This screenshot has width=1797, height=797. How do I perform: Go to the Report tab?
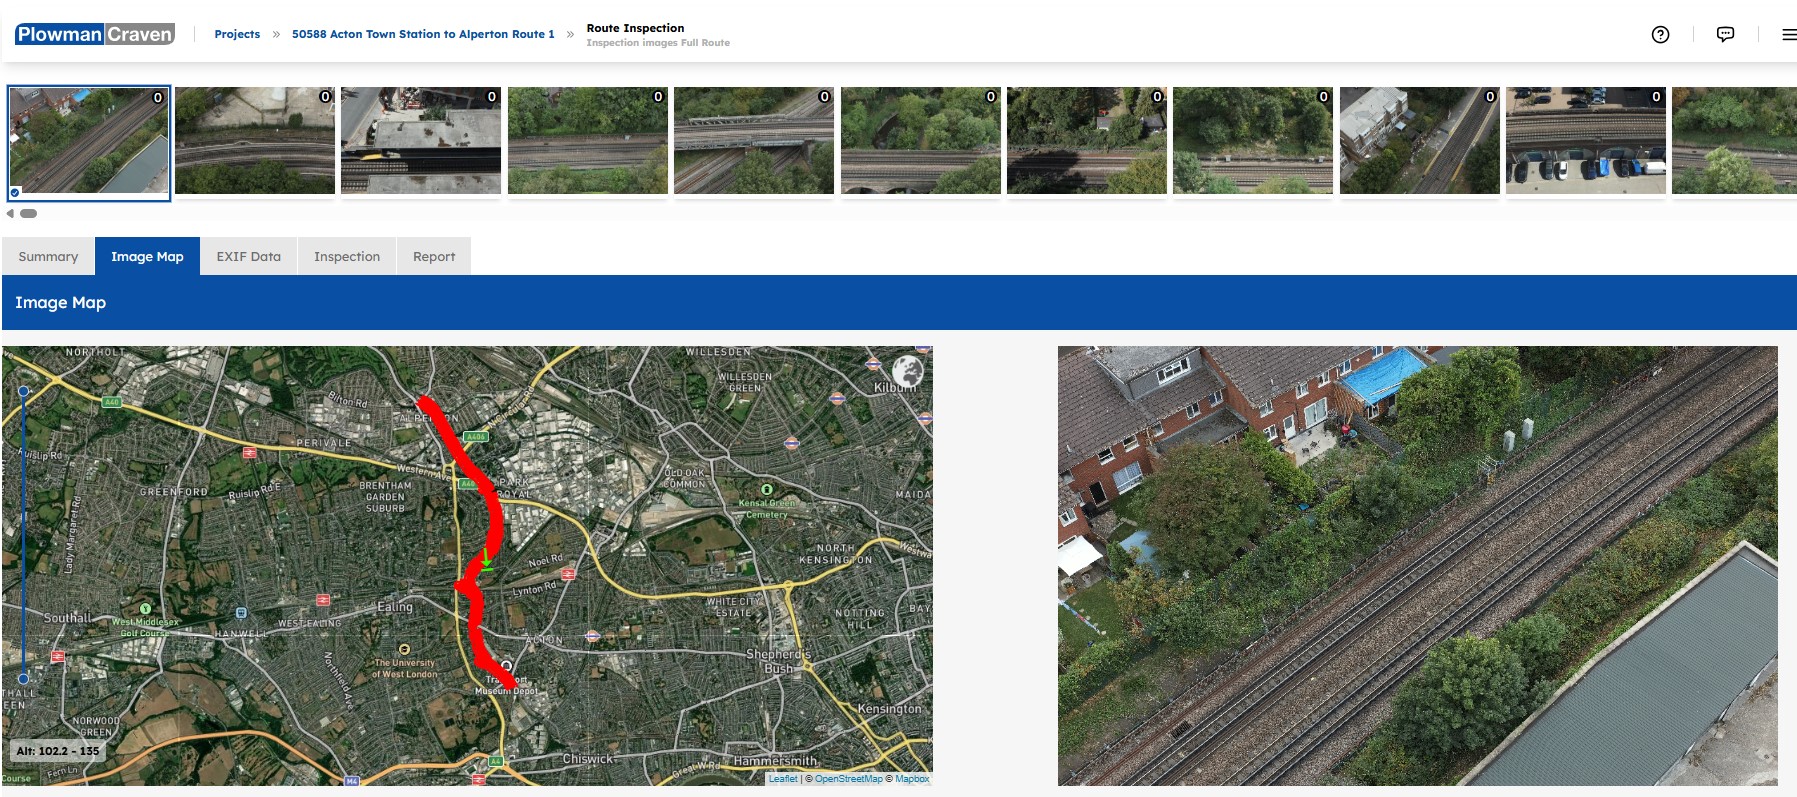pos(433,257)
